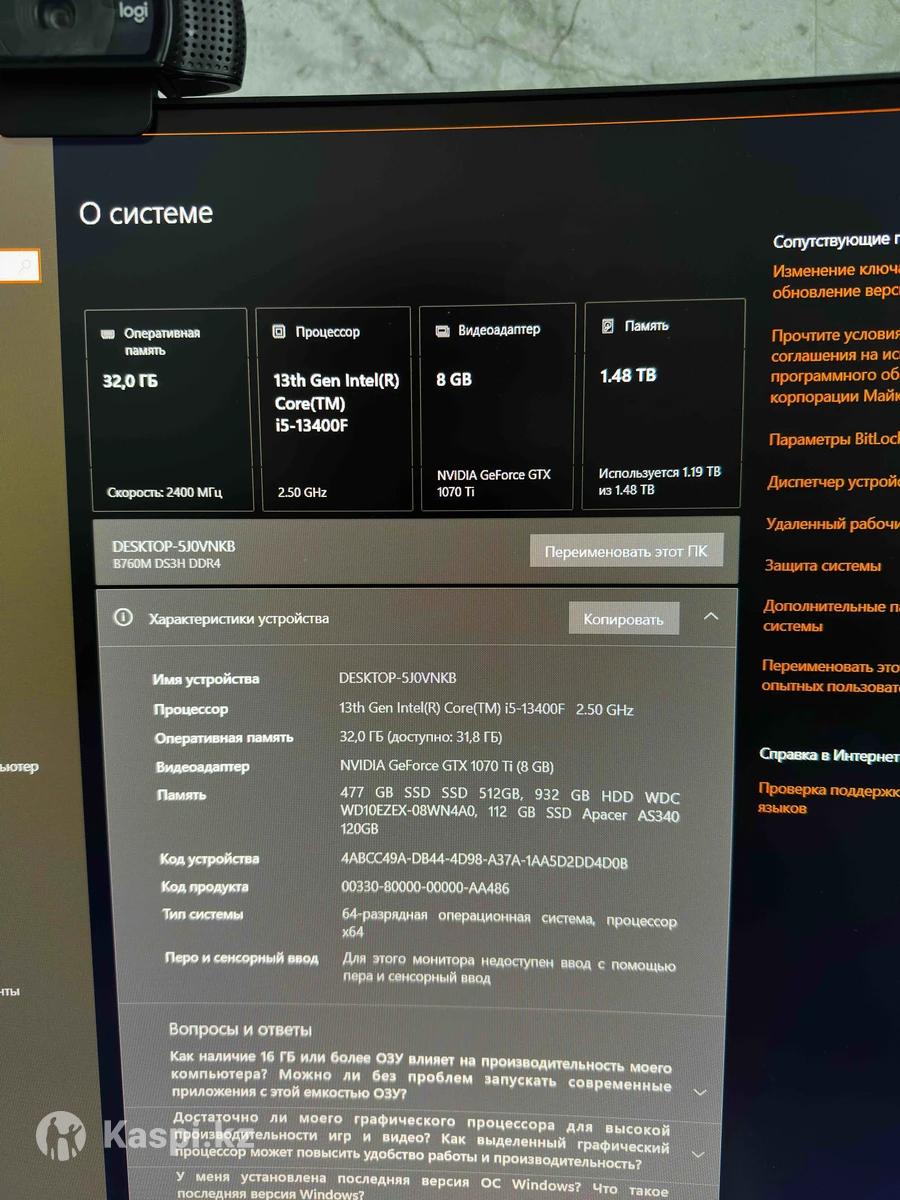Open the Защита системы link
This screenshot has height=1200, width=900.
point(823,566)
